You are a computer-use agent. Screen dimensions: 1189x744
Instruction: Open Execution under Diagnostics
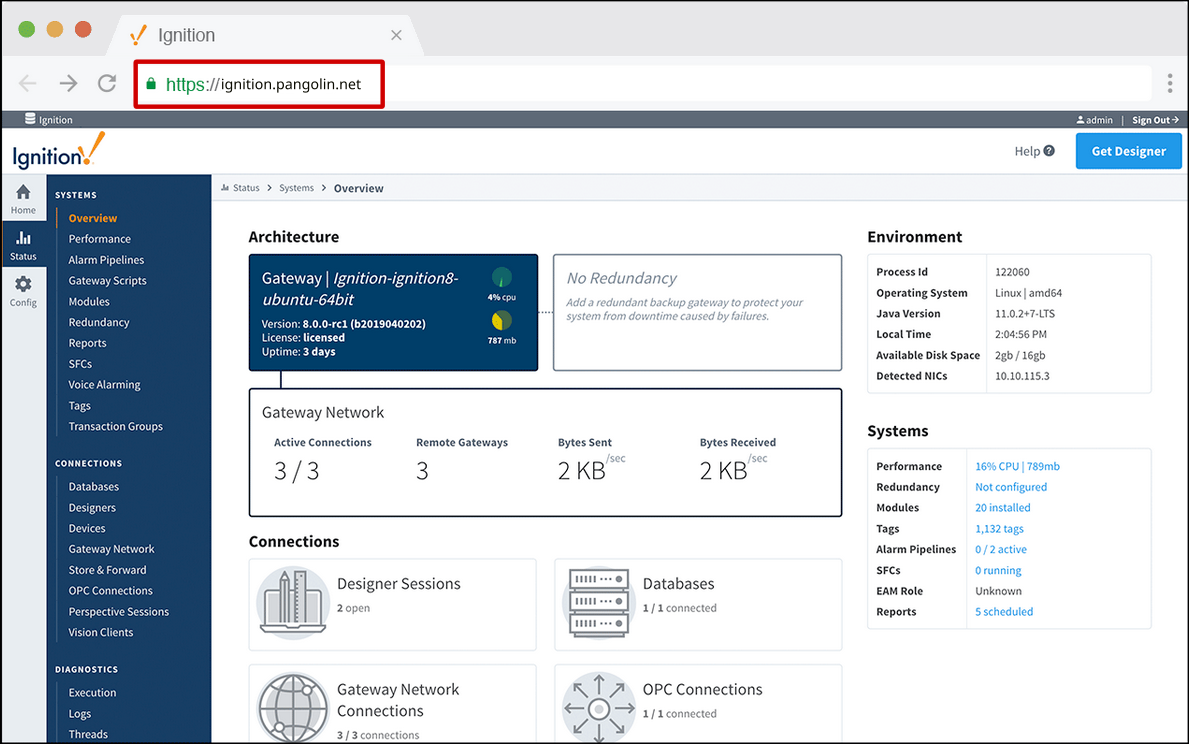coord(93,692)
